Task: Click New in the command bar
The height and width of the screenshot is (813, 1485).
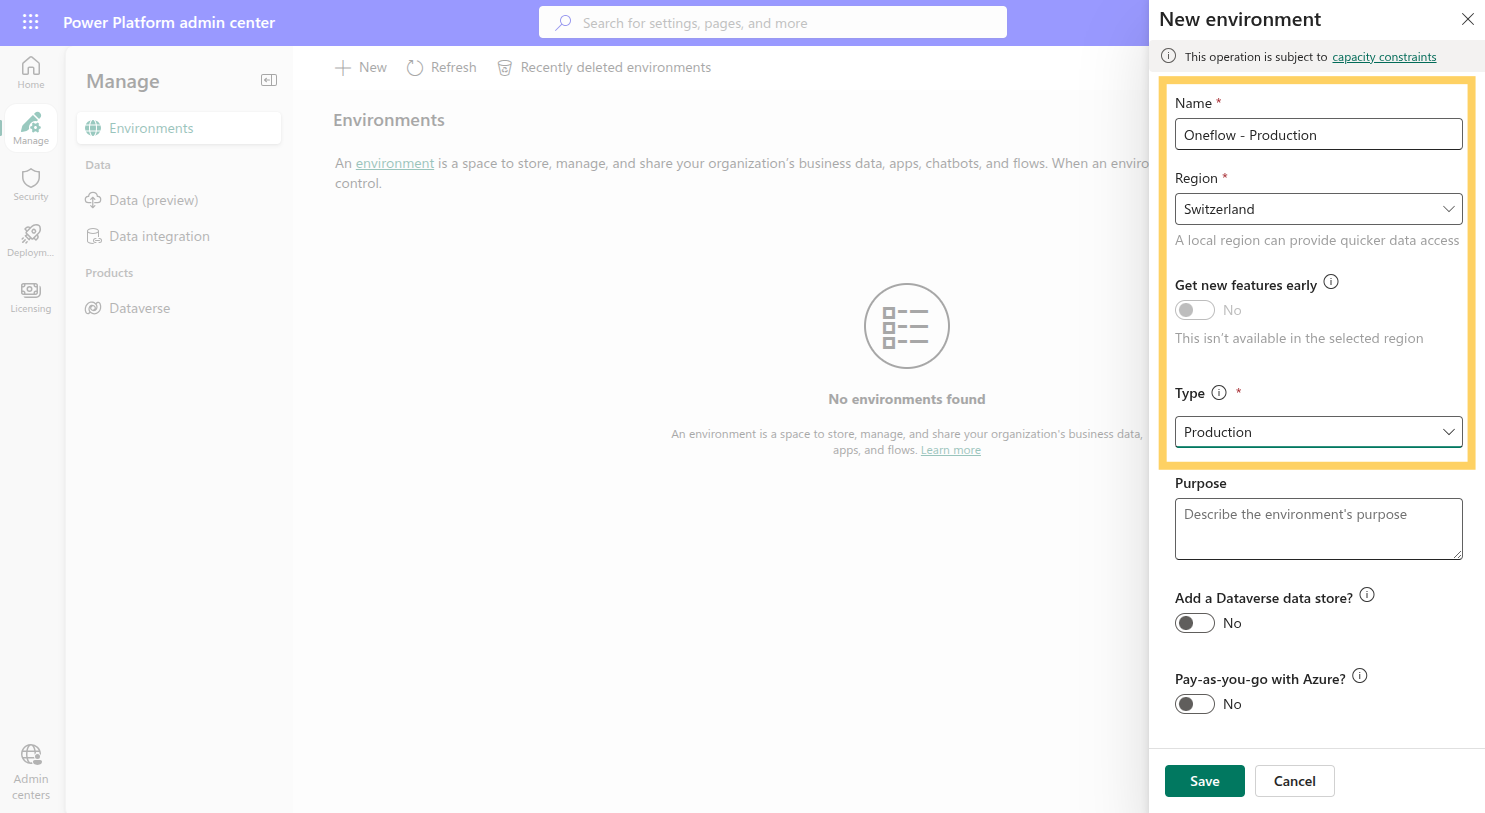Action: (x=361, y=67)
